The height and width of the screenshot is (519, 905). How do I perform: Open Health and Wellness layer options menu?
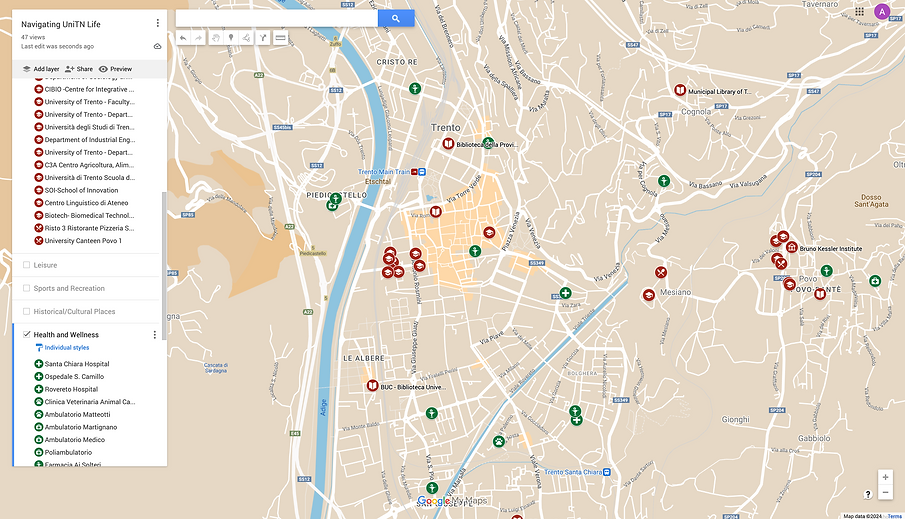(154, 335)
